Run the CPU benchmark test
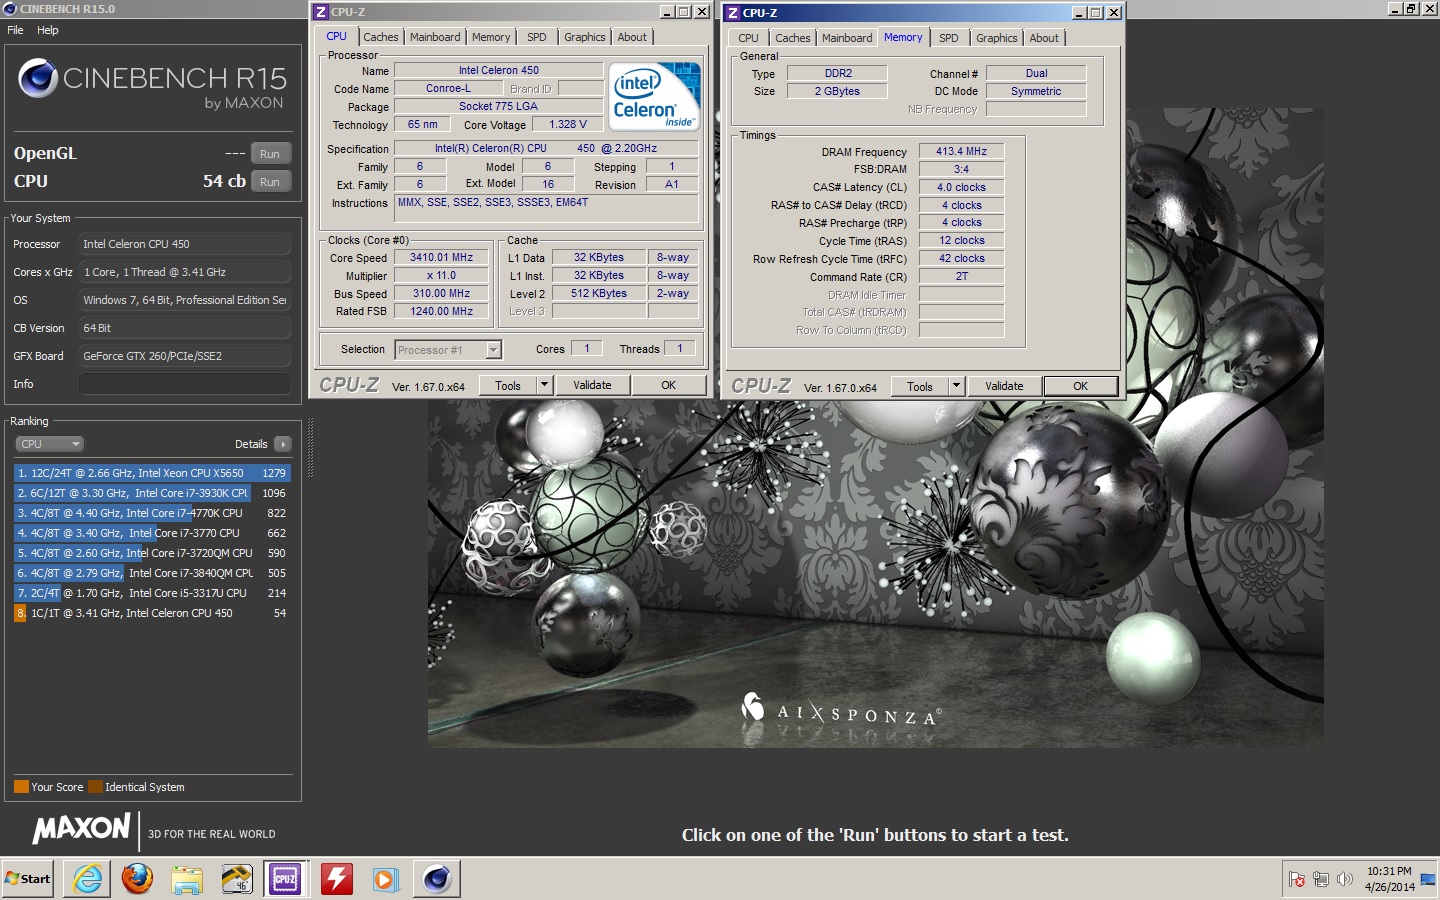The width and height of the screenshot is (1440, 900). pos(270,182)
